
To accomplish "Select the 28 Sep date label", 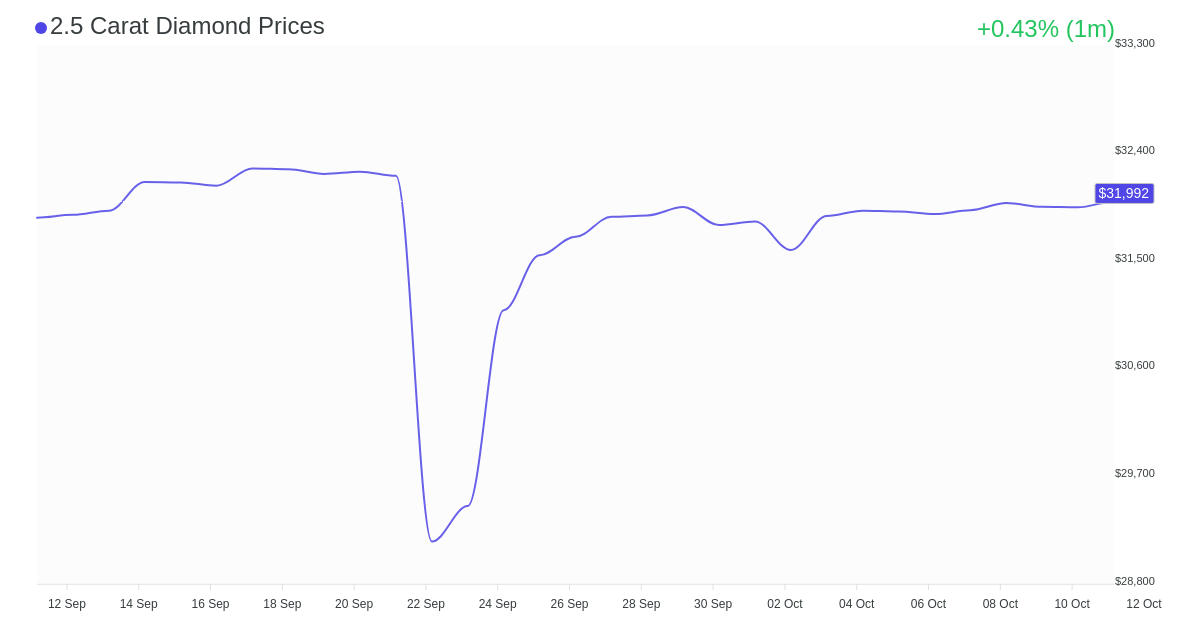I will click(641, 604).
